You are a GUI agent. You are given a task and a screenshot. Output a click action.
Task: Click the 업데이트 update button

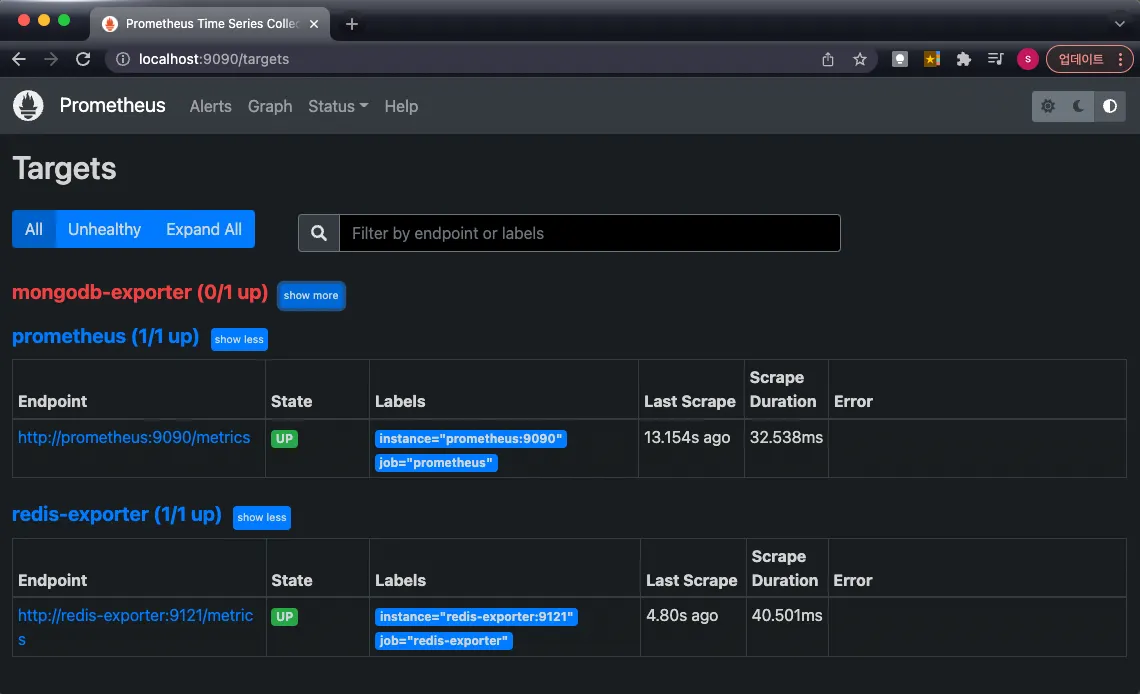pos(1080,59)
